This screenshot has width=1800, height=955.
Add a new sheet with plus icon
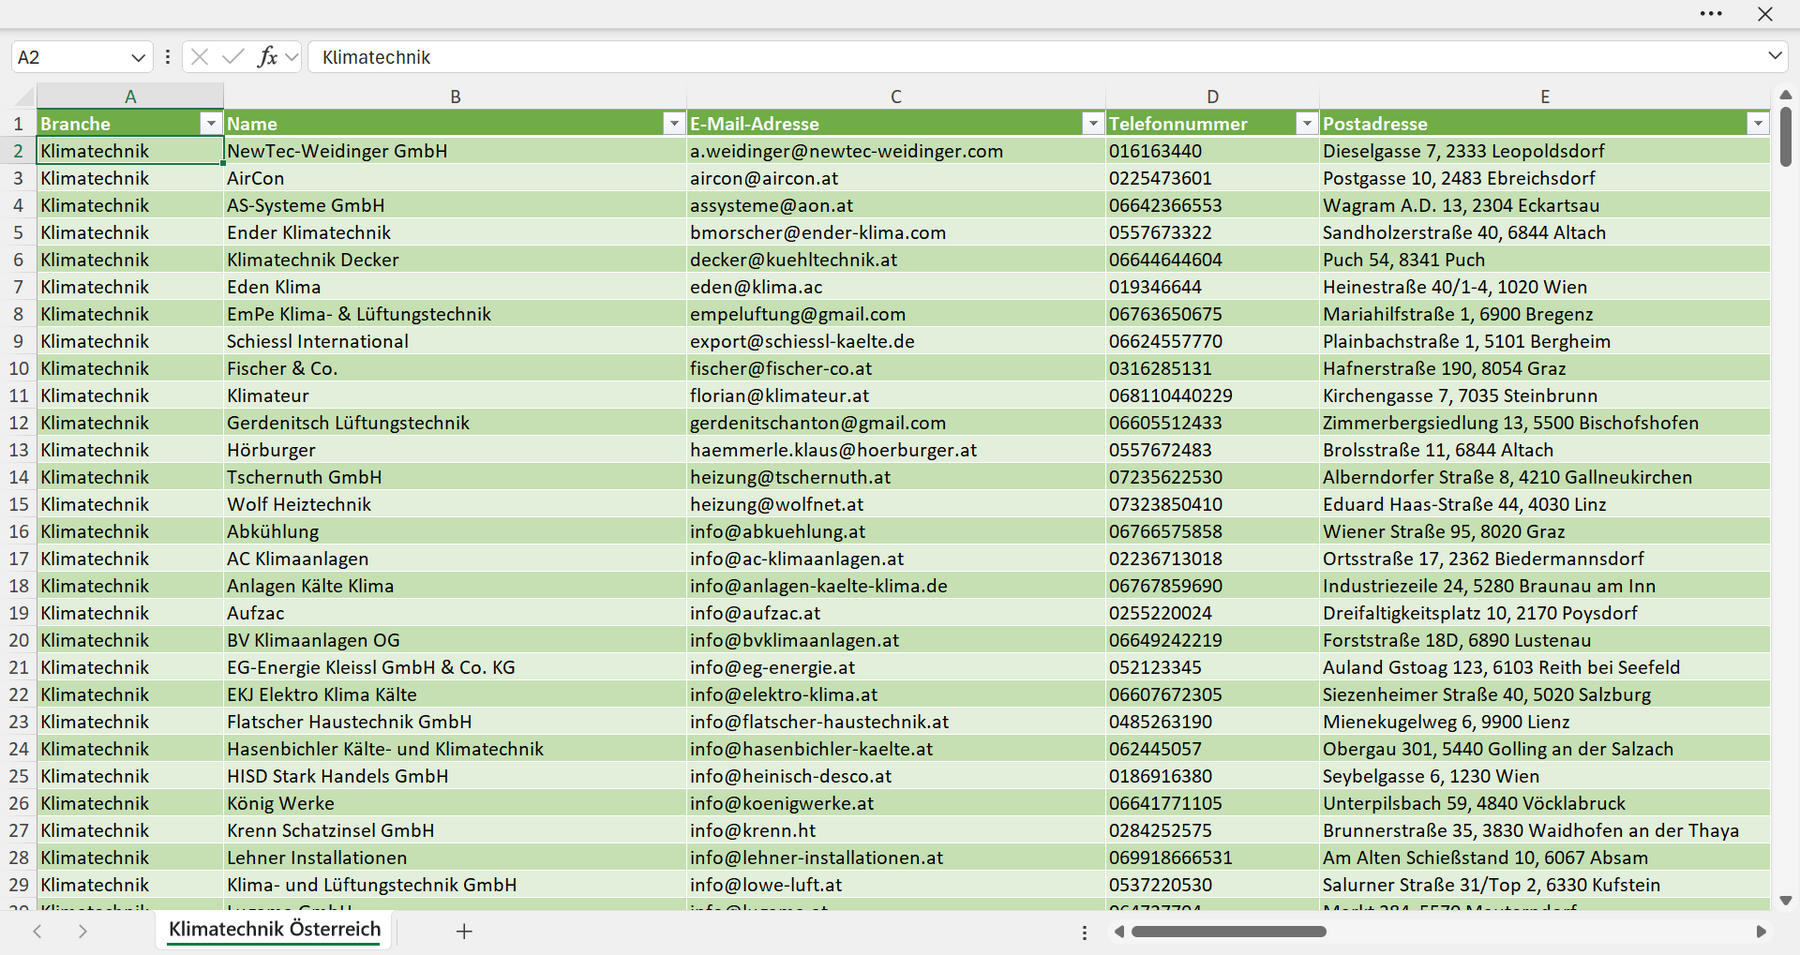pos(464,931)
